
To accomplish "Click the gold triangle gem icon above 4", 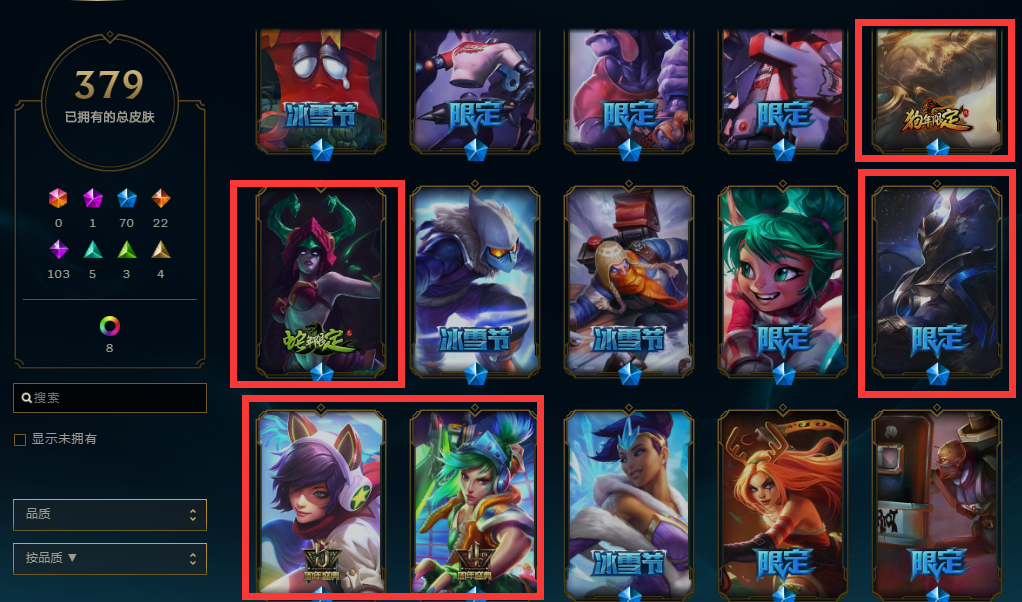I will pyautogui.click(x=160, y=250).
